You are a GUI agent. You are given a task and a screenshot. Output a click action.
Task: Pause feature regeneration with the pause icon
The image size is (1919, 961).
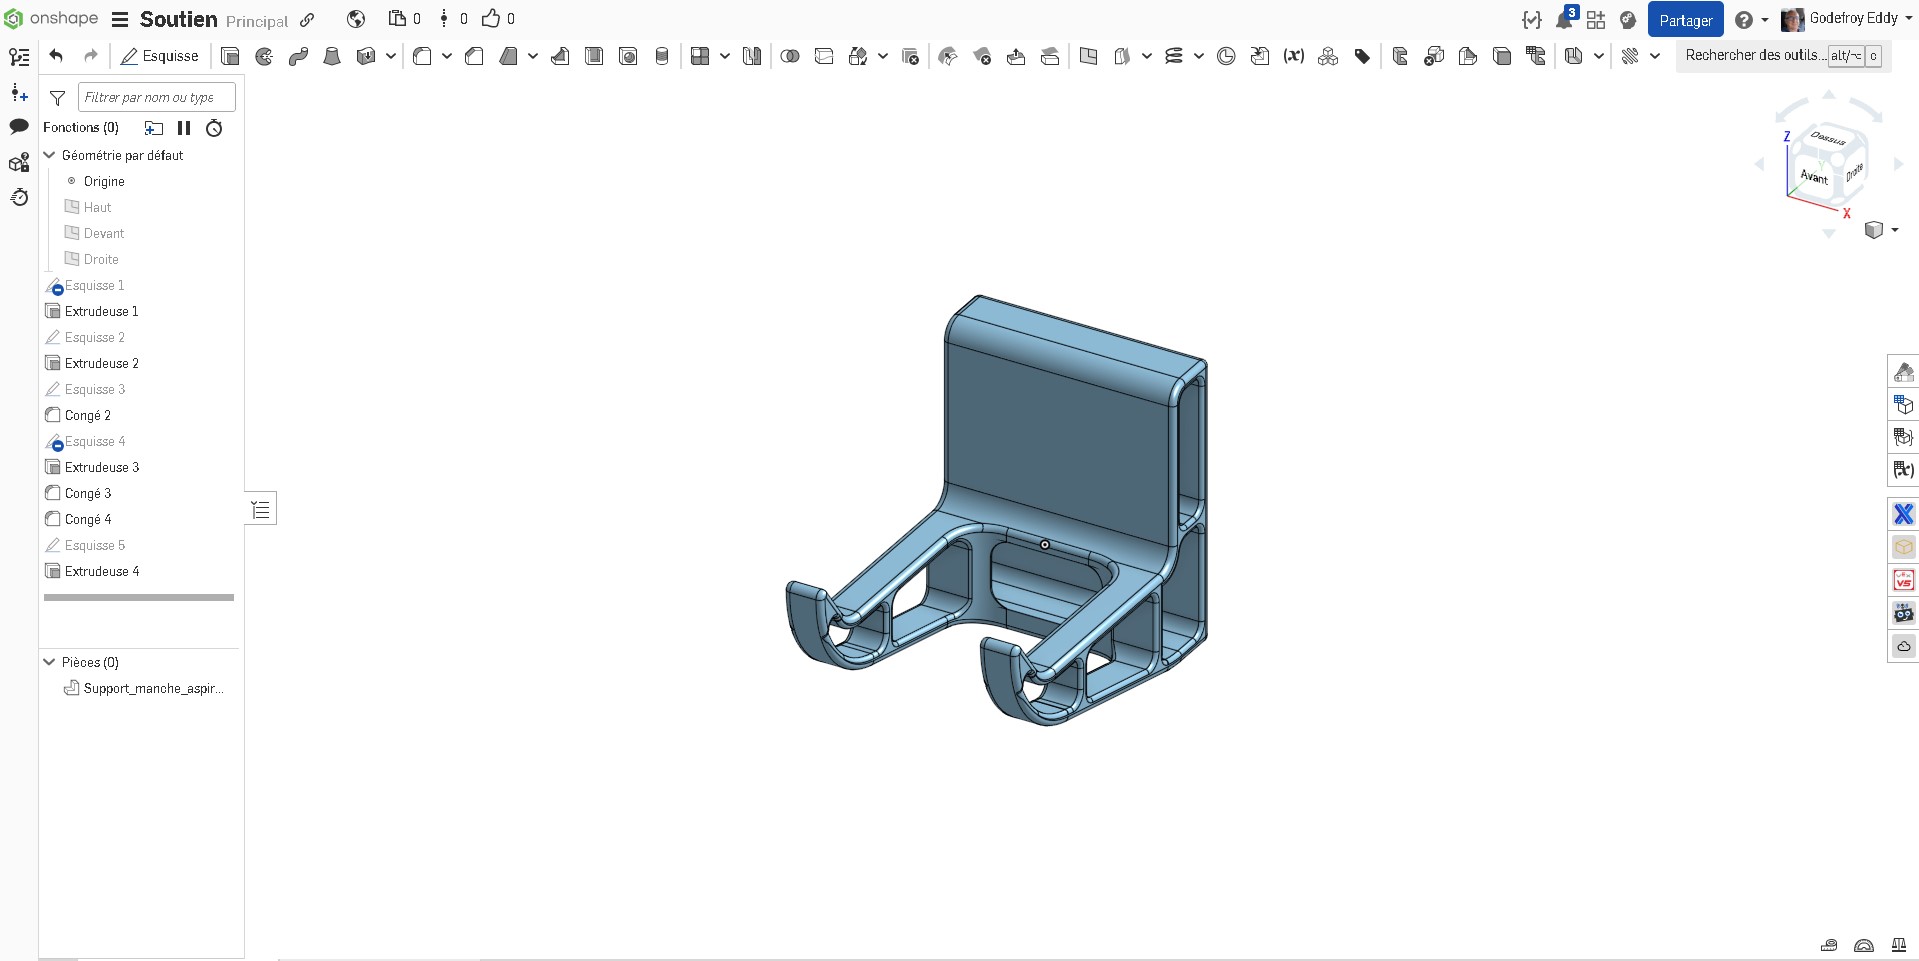[x=184, y=128]
